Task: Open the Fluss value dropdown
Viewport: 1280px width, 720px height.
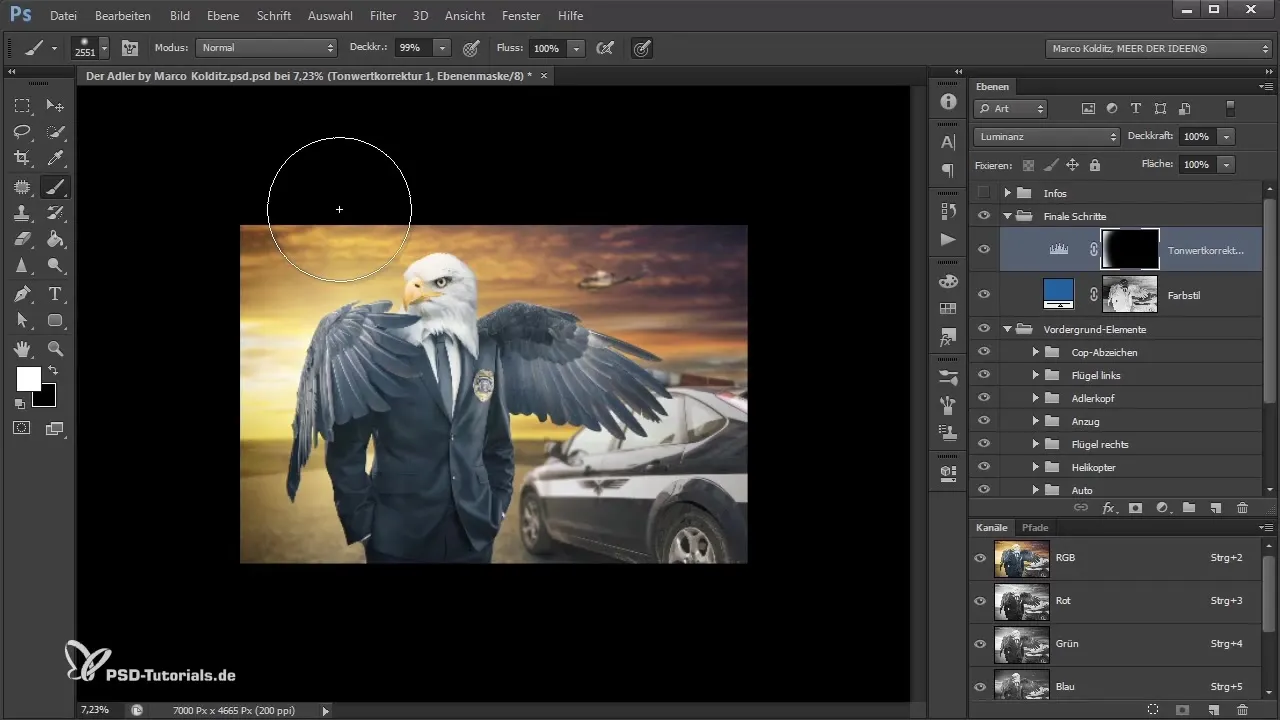Action: pos(576,47)
